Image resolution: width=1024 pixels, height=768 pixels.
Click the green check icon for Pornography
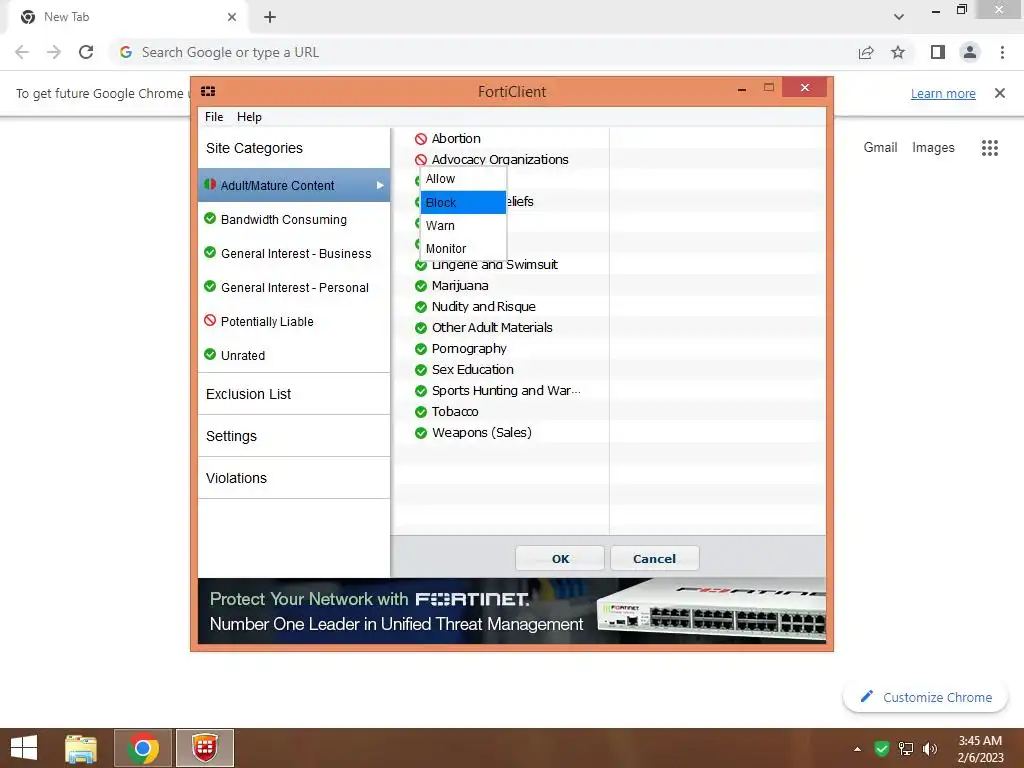421,349
